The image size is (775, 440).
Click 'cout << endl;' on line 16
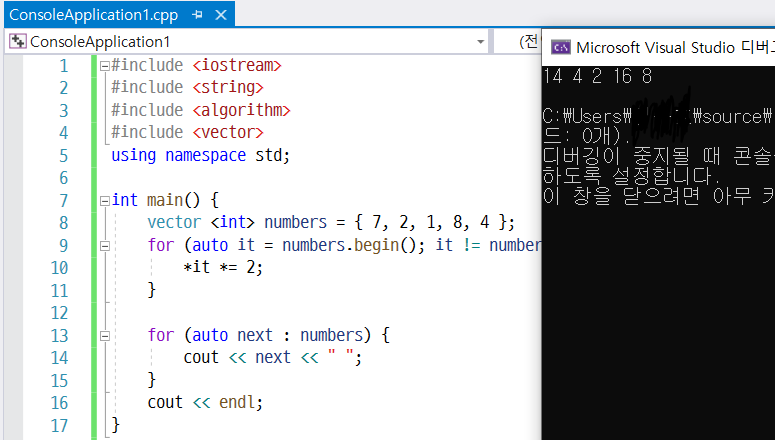pyautogui.click(x=205, y=402)
